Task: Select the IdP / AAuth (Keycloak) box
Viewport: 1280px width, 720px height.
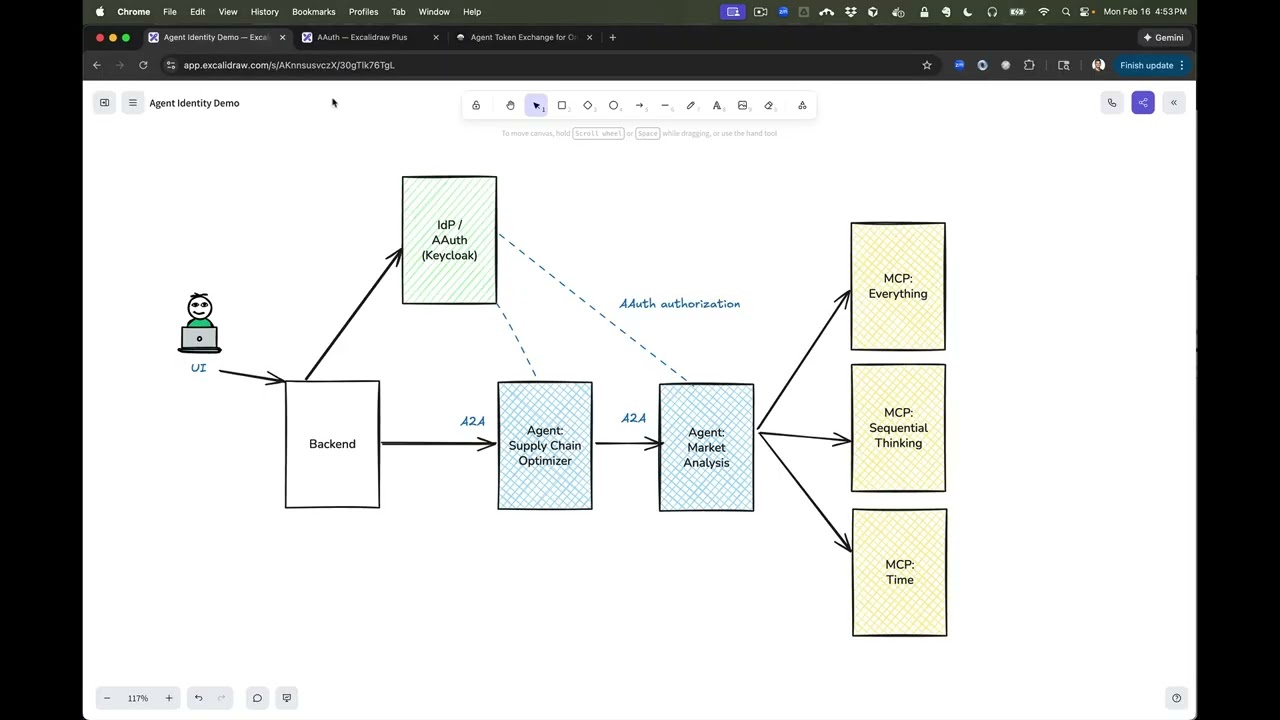Action: (x=449, y=240)
